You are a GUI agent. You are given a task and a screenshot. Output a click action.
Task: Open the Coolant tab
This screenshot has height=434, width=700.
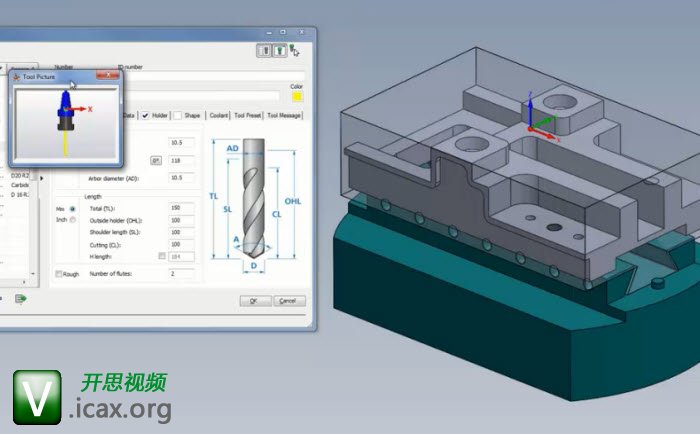(218, 116)
